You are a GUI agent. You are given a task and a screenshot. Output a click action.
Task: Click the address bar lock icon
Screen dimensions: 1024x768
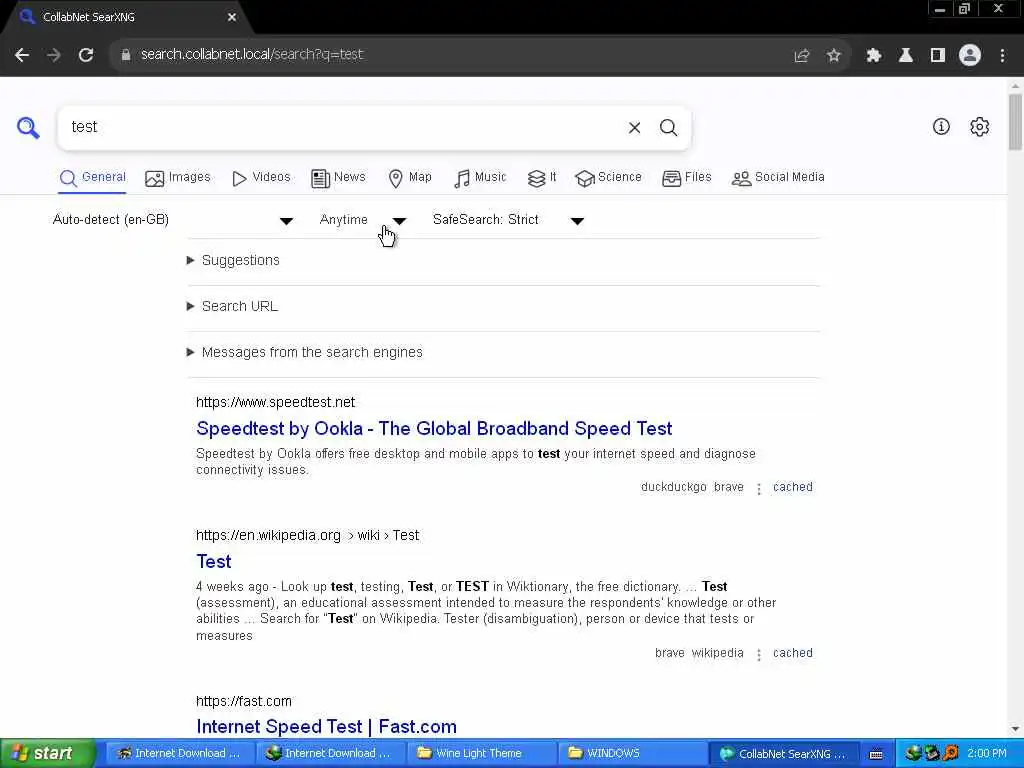[125, 55]
